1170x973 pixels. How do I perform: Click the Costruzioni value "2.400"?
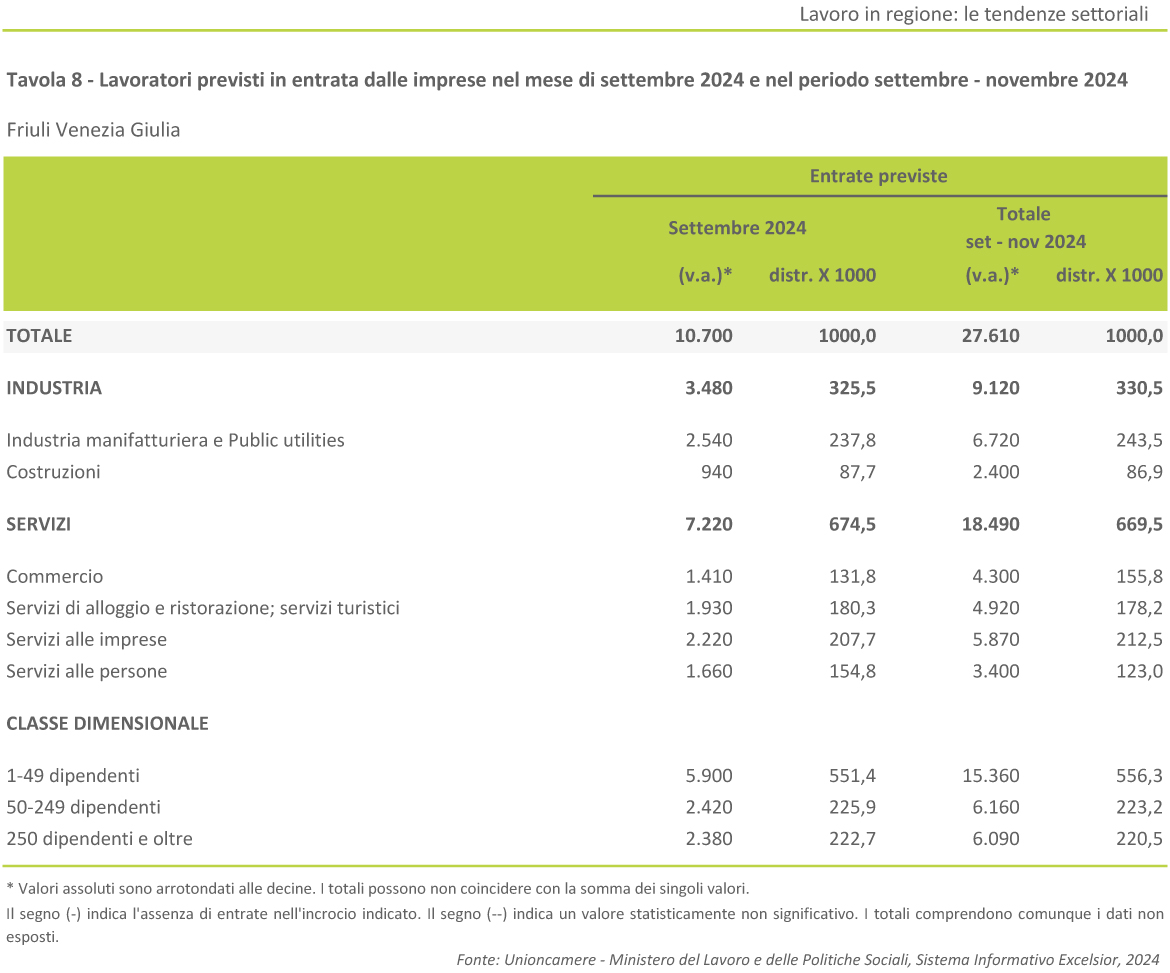995,472
